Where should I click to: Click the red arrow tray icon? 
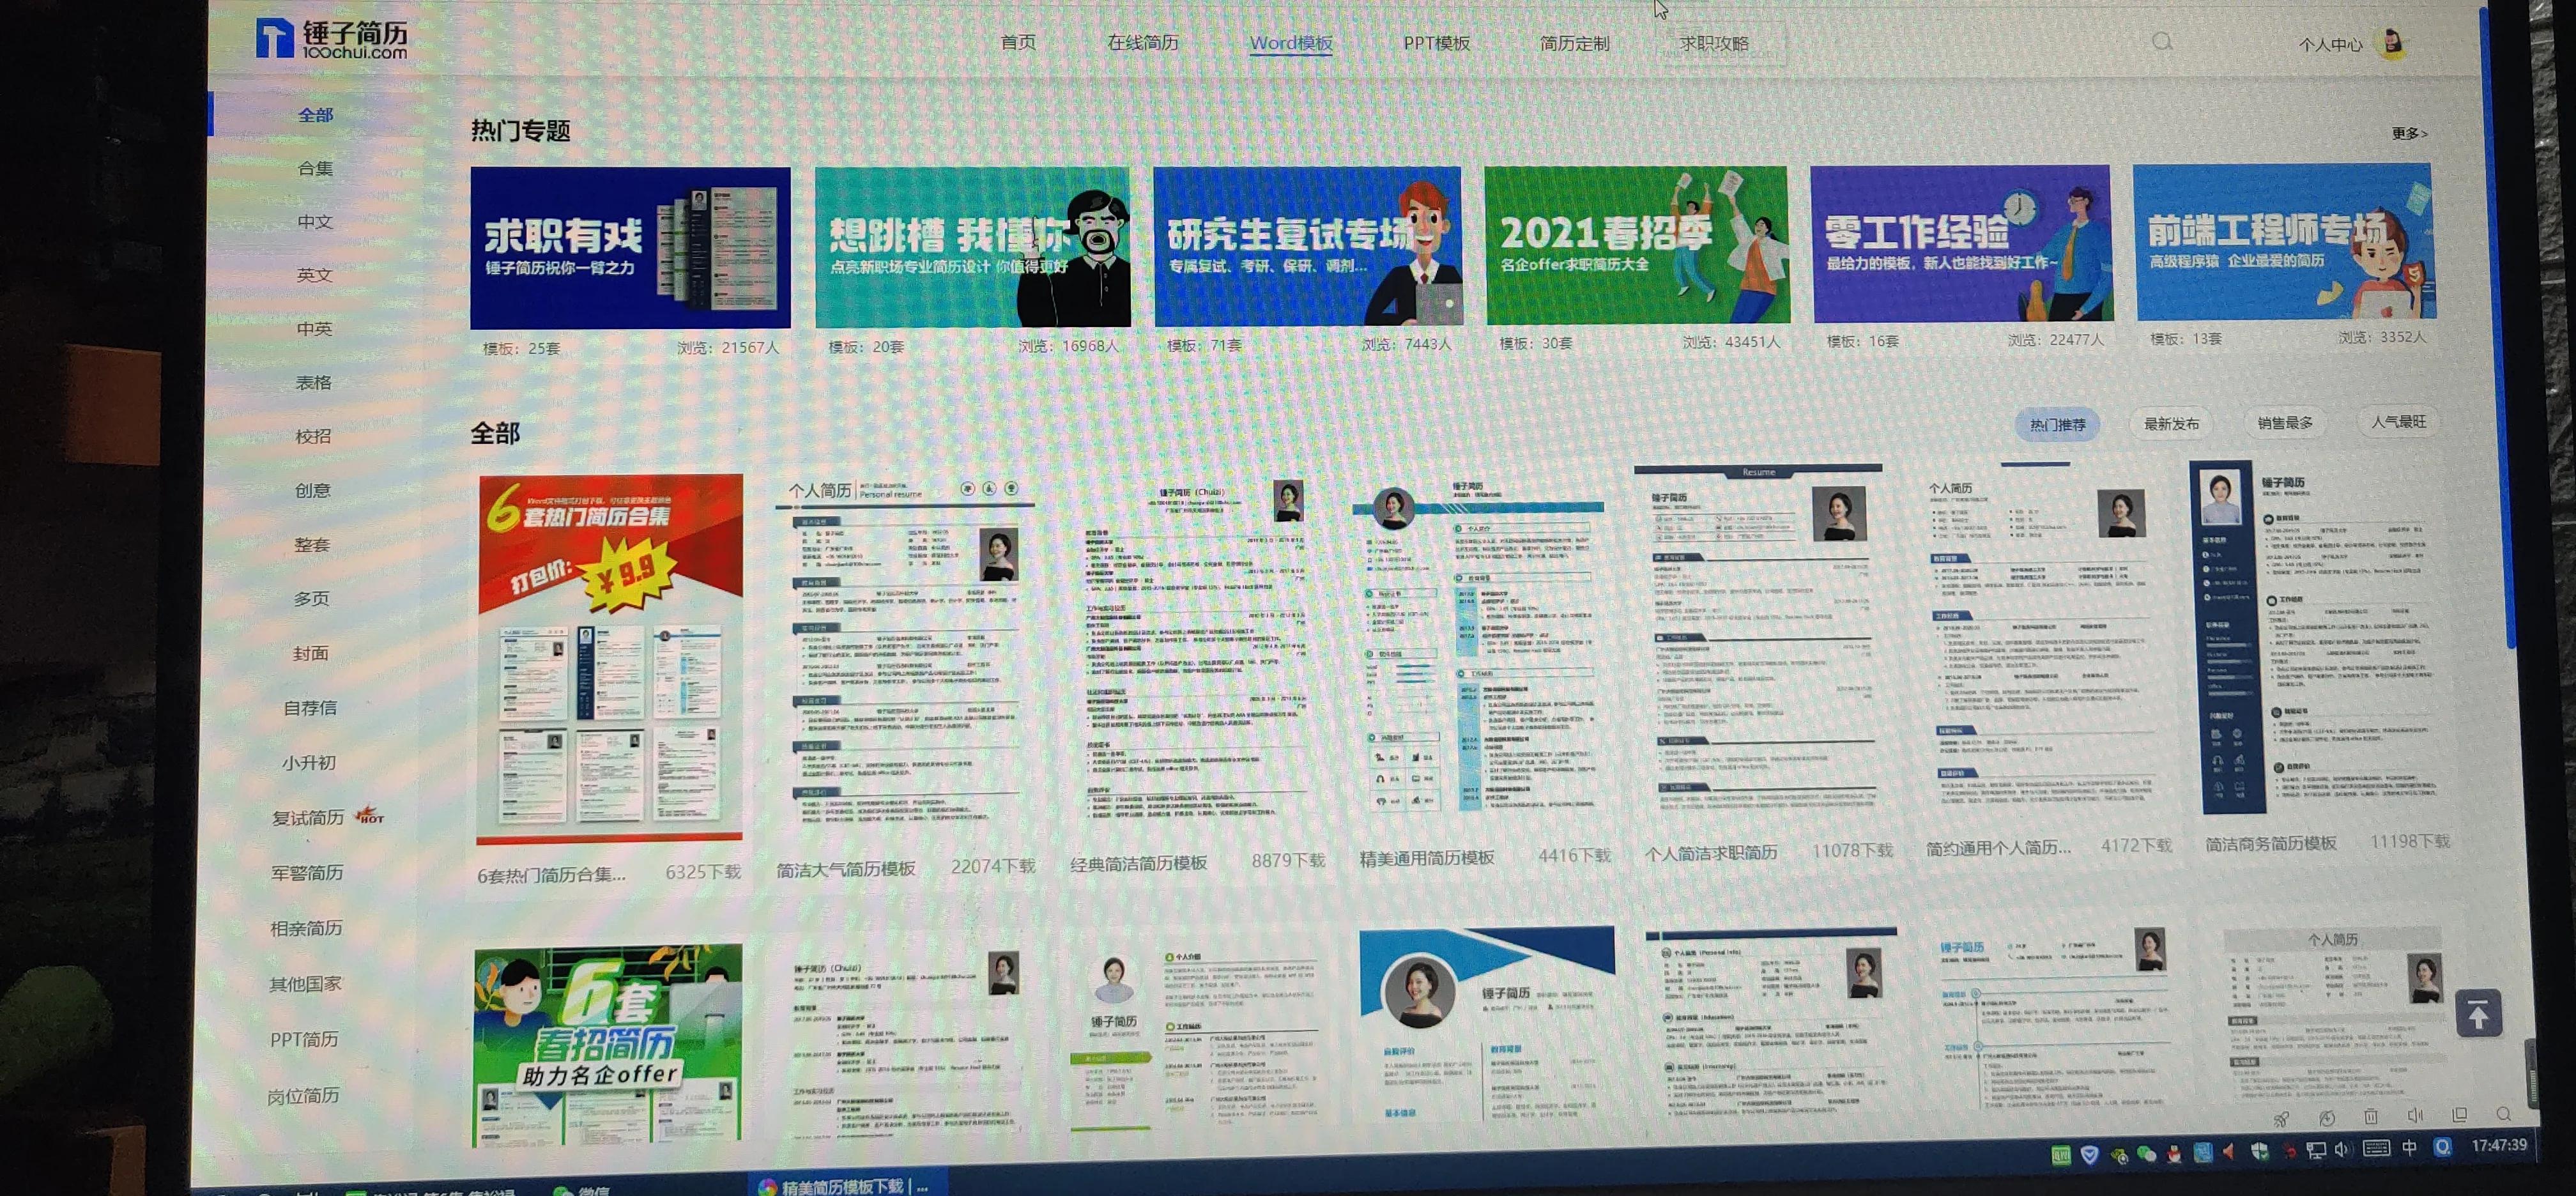[2228, 1152]
